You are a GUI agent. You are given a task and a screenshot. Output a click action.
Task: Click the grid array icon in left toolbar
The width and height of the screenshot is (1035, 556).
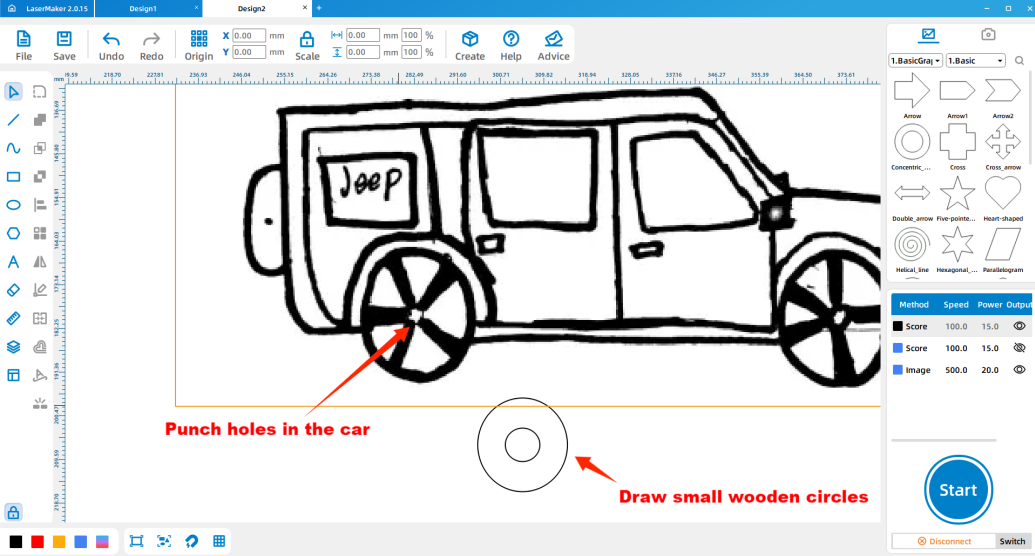click(x=40, y=234)
